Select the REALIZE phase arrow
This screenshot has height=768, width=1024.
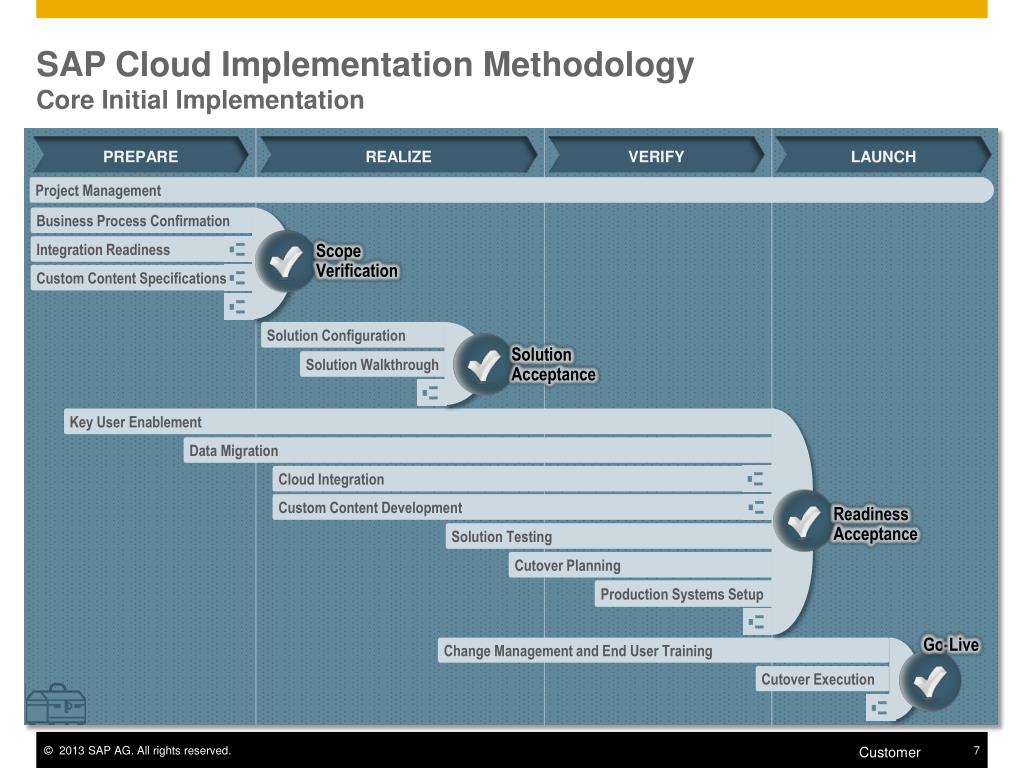pyautogui.click(x=398, y=156)
